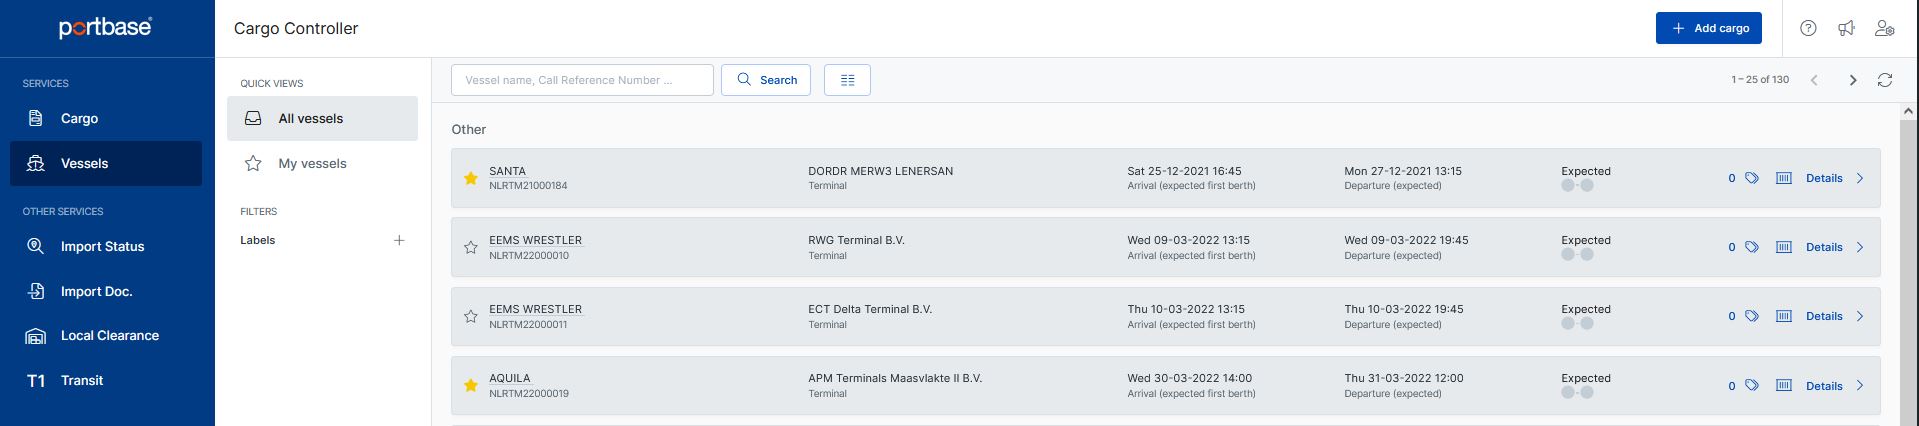Click the label count 0 for AQUILA
Image resolution: width=1919 pixels, height=426 pixels.
pyautogui.click(x=1732, y=386)
